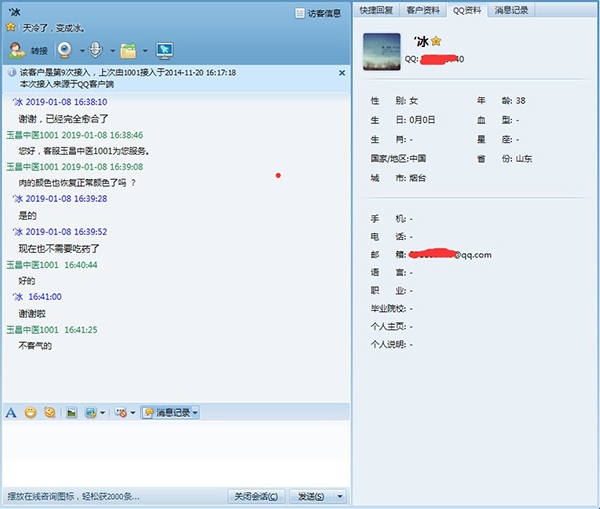
Task: Open 访客信息 visitor info
Action: coord(319,13)
